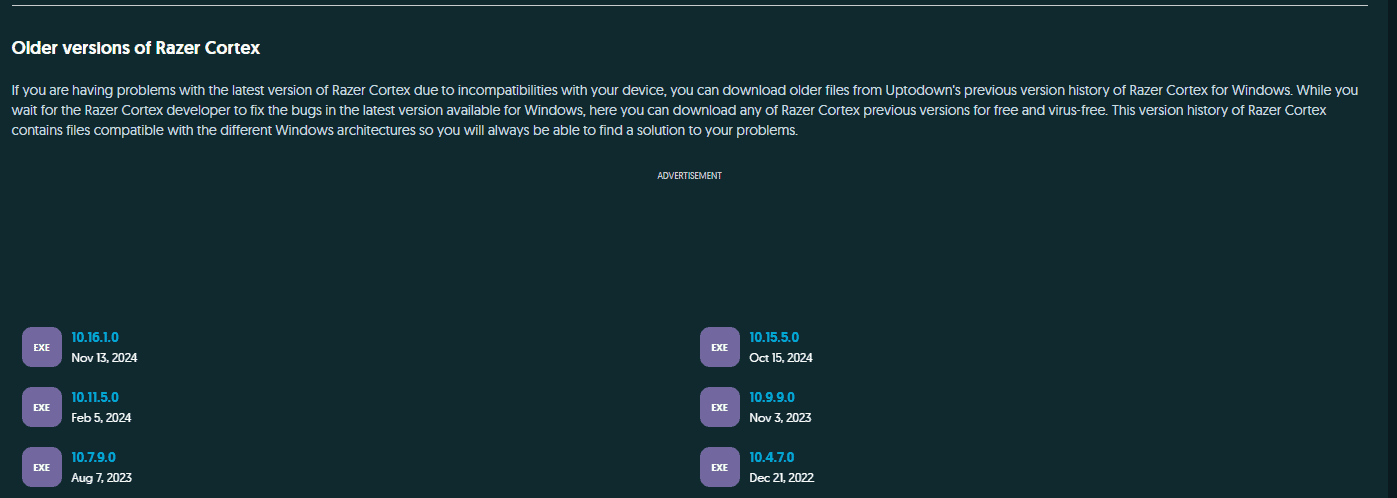Click the date Nov 13, 2024
This screenshot has height=498, width=1397.
pyautogui.click(x=104, y=358)
